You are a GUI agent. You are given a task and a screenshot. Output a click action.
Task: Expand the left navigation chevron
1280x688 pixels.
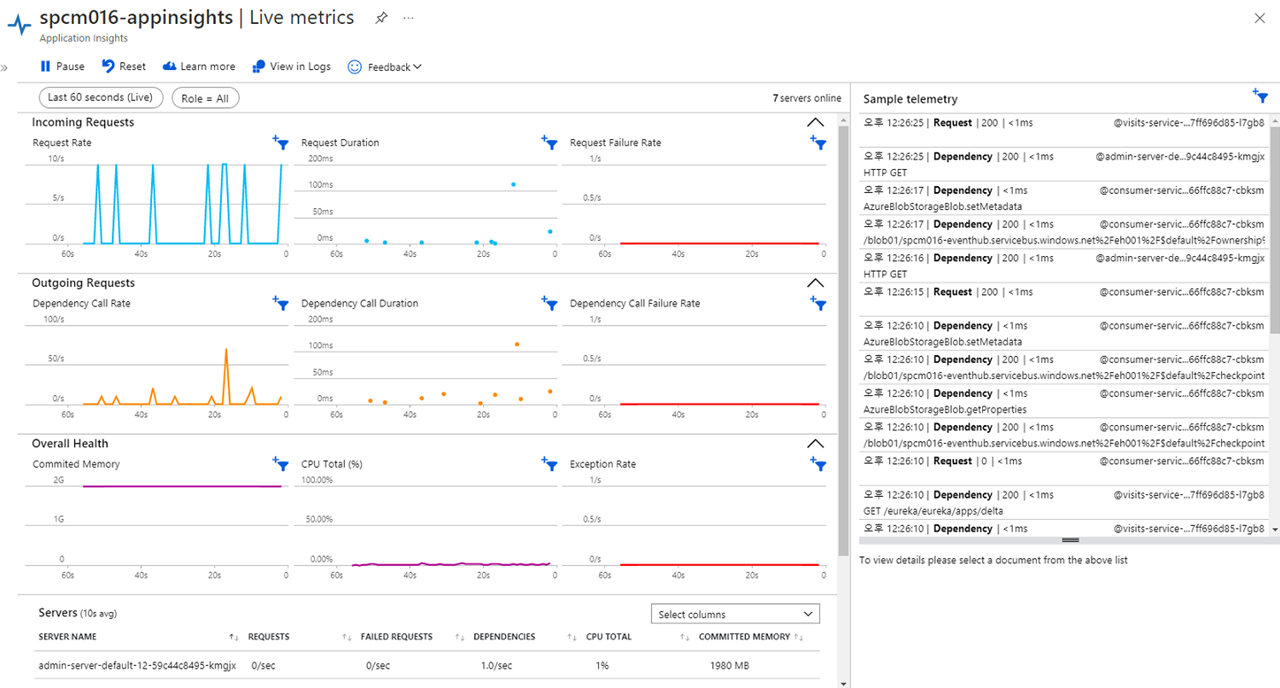[x=4, y=67]
